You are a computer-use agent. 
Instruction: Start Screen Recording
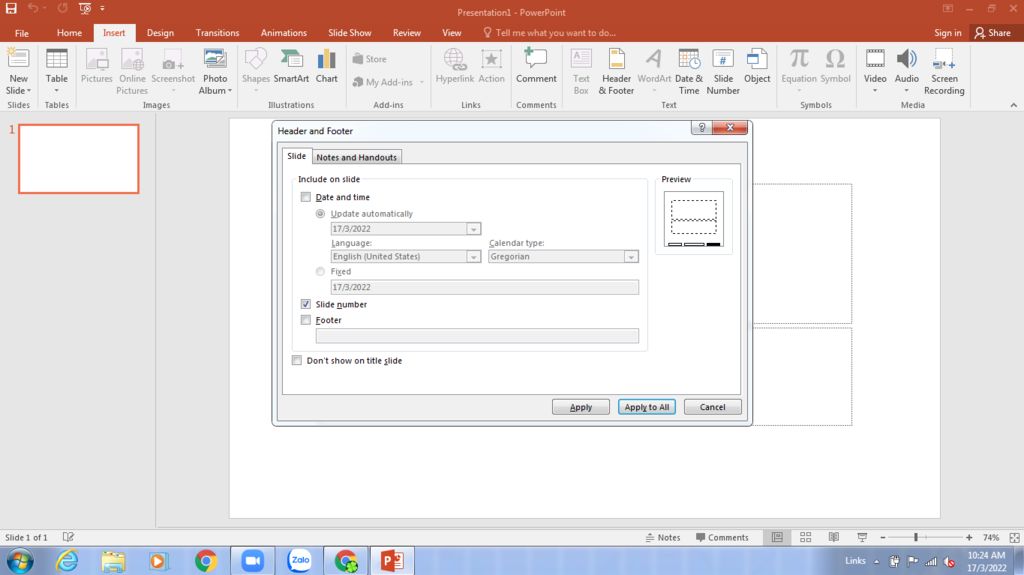944,71
